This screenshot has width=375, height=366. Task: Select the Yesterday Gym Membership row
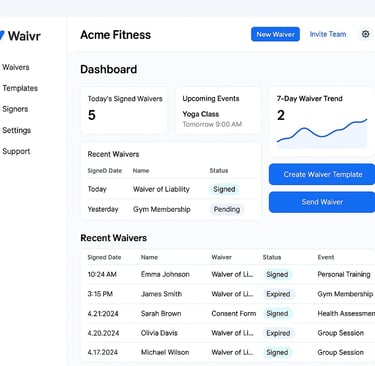click(x=171, y=209)
